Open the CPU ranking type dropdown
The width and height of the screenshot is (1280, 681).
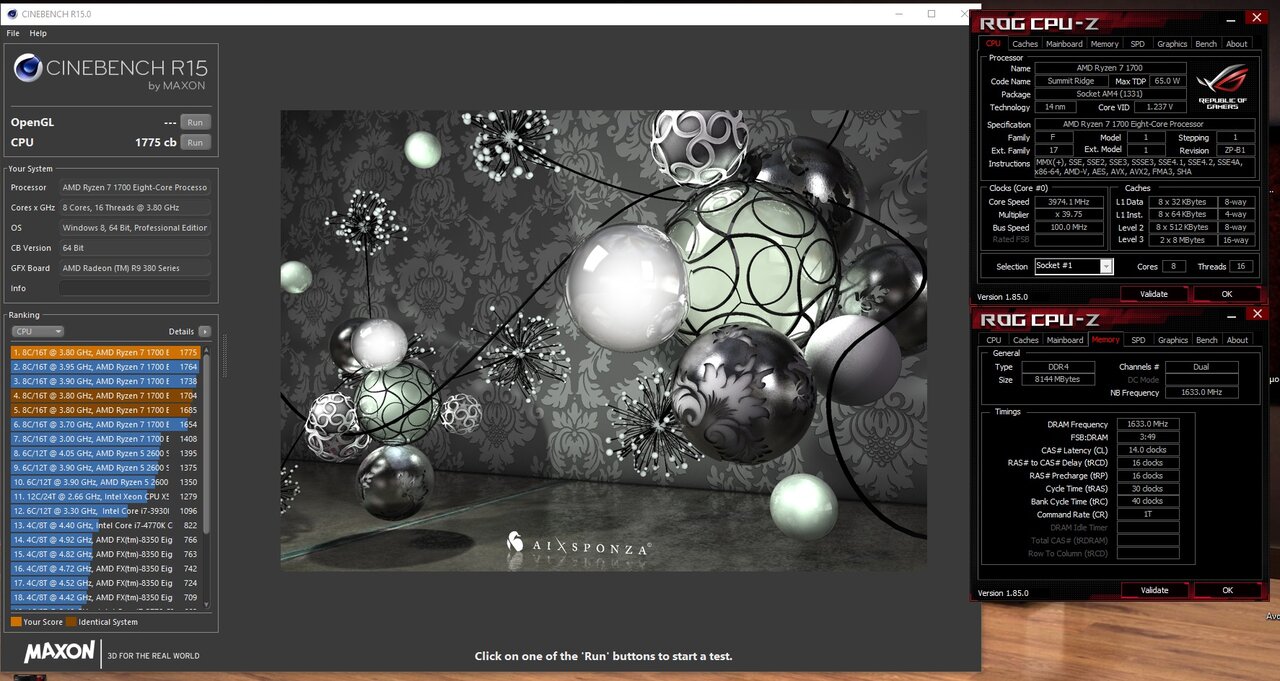38,331
